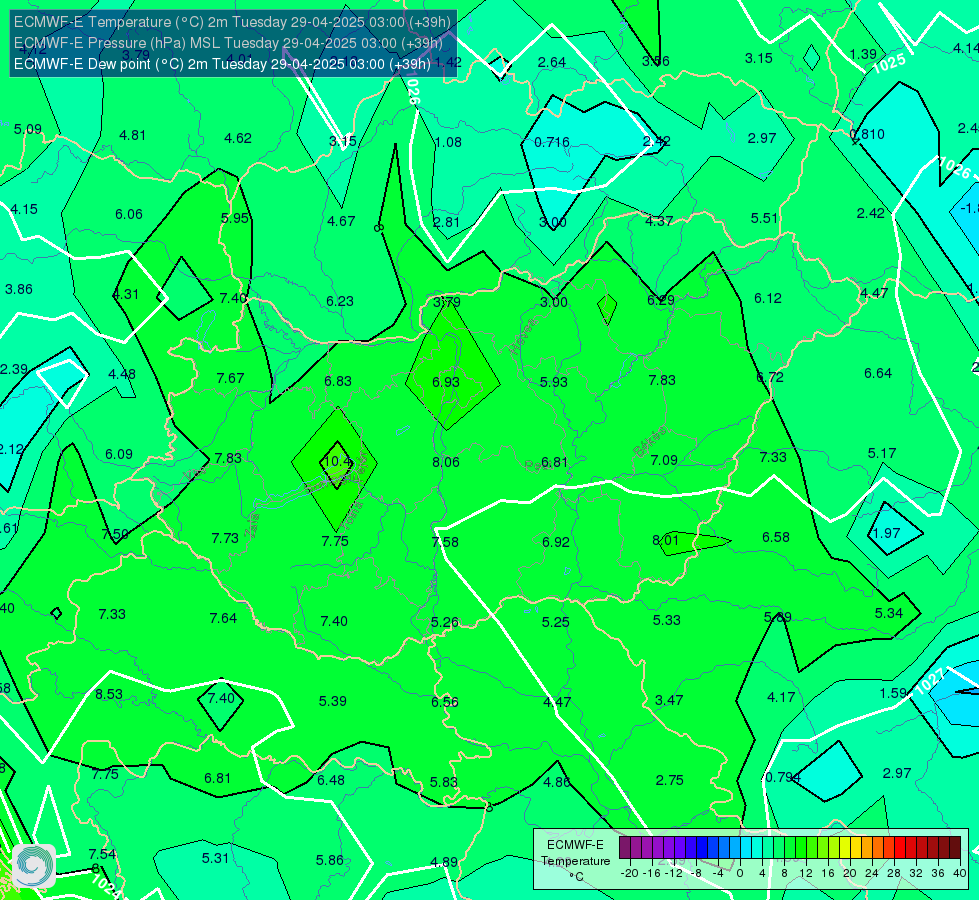Click the 6.64 temperature value

[x=878, y=373]
